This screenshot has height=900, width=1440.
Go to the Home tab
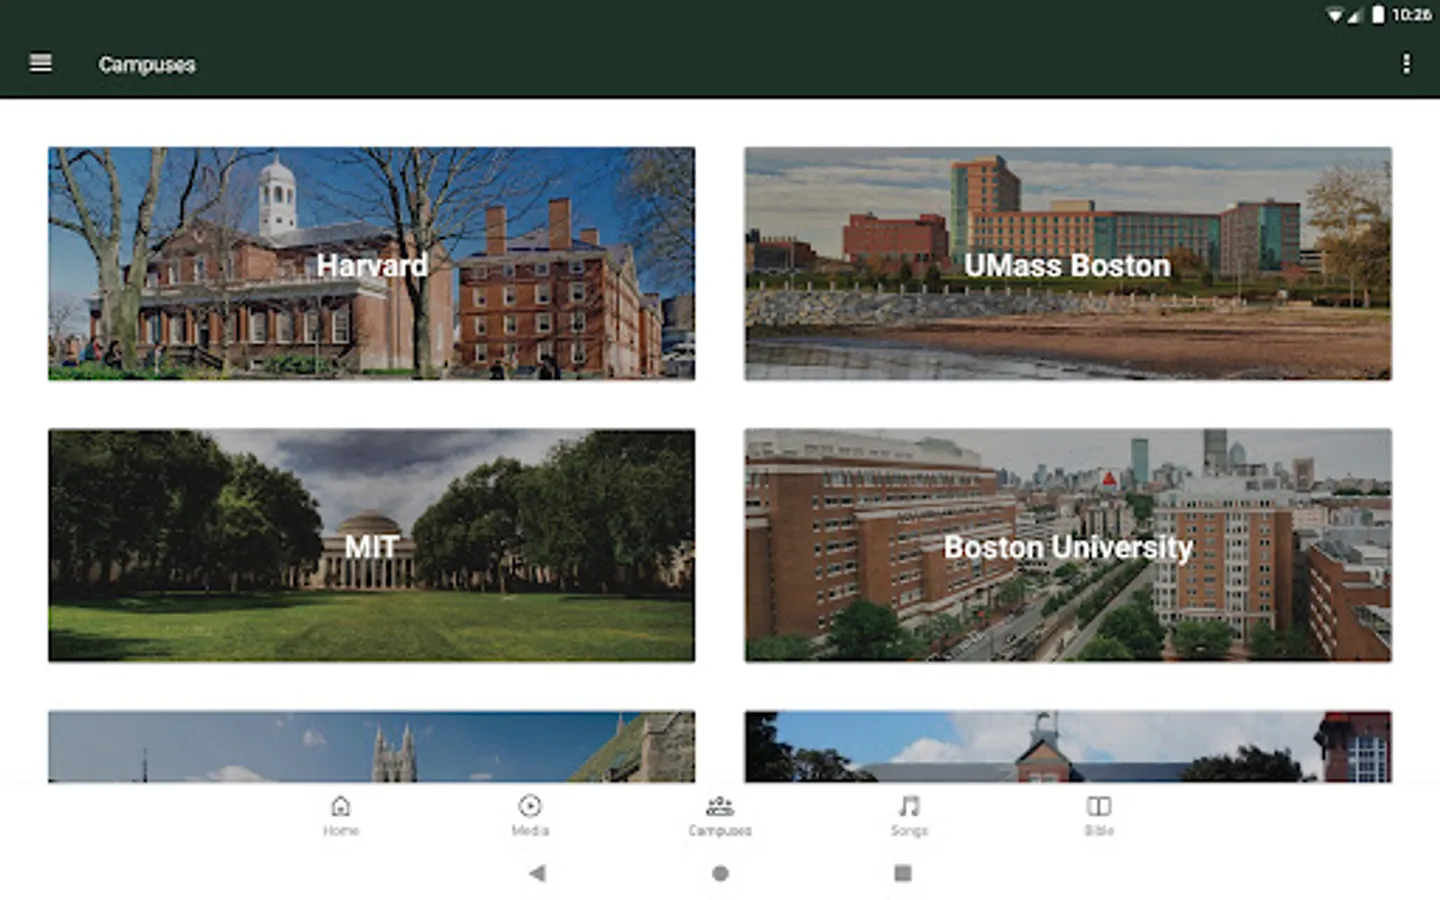coord(341,816)
